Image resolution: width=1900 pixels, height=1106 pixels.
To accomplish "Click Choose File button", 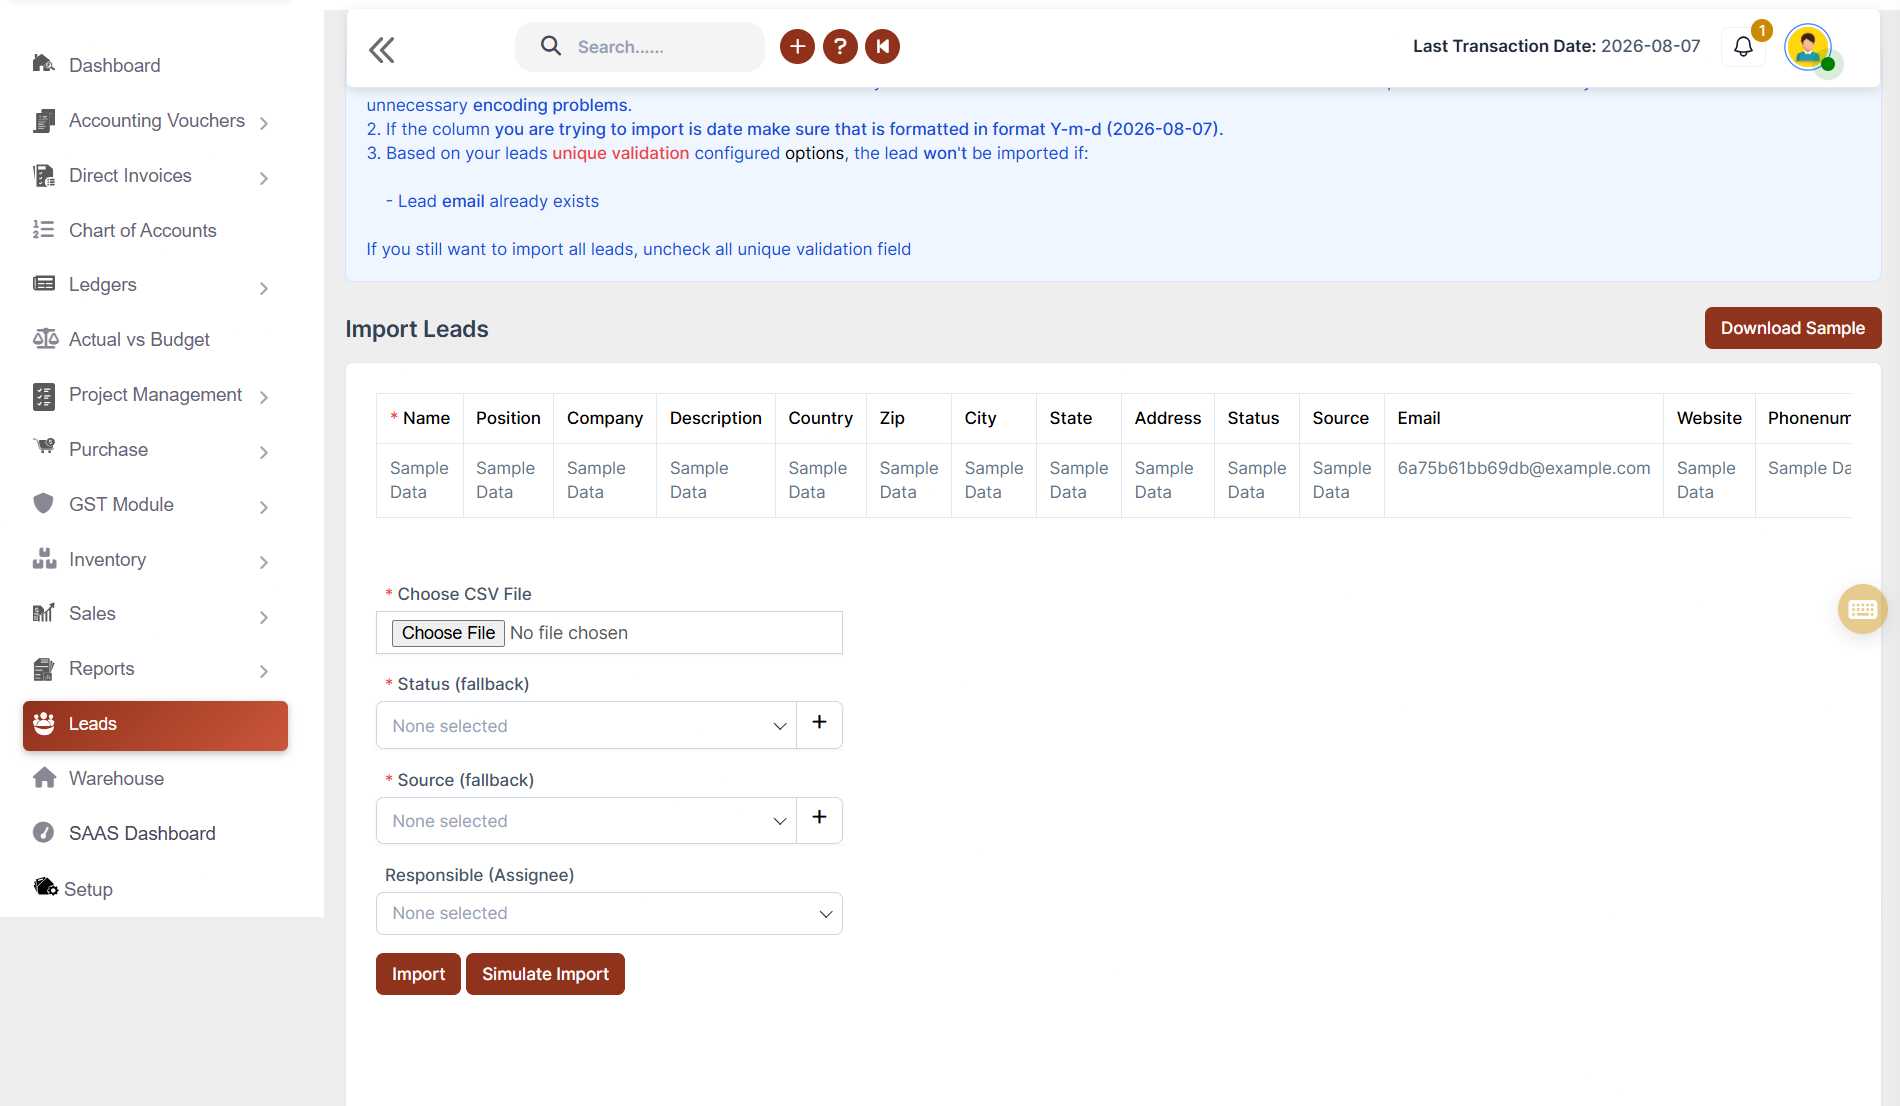I will pyautogui.click(x=448, y=633).
